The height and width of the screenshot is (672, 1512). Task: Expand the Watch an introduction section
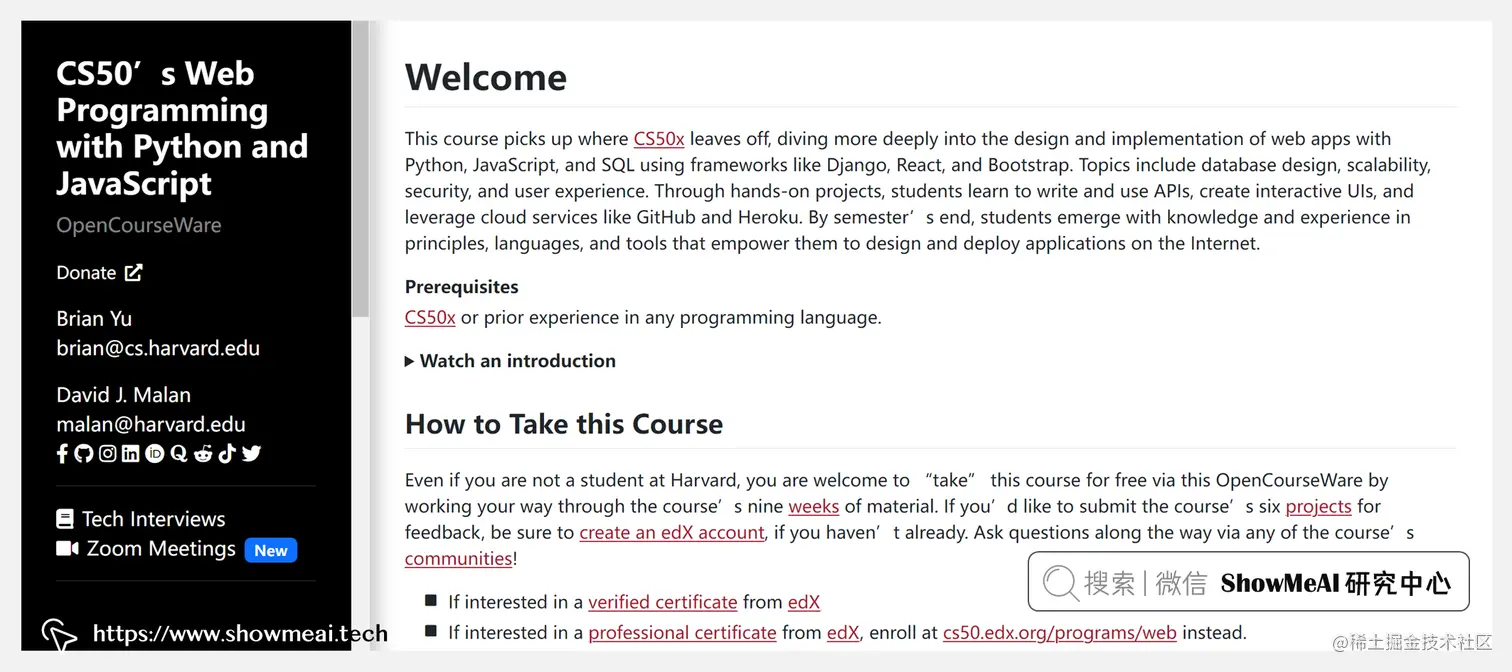[x=516, y=361]
